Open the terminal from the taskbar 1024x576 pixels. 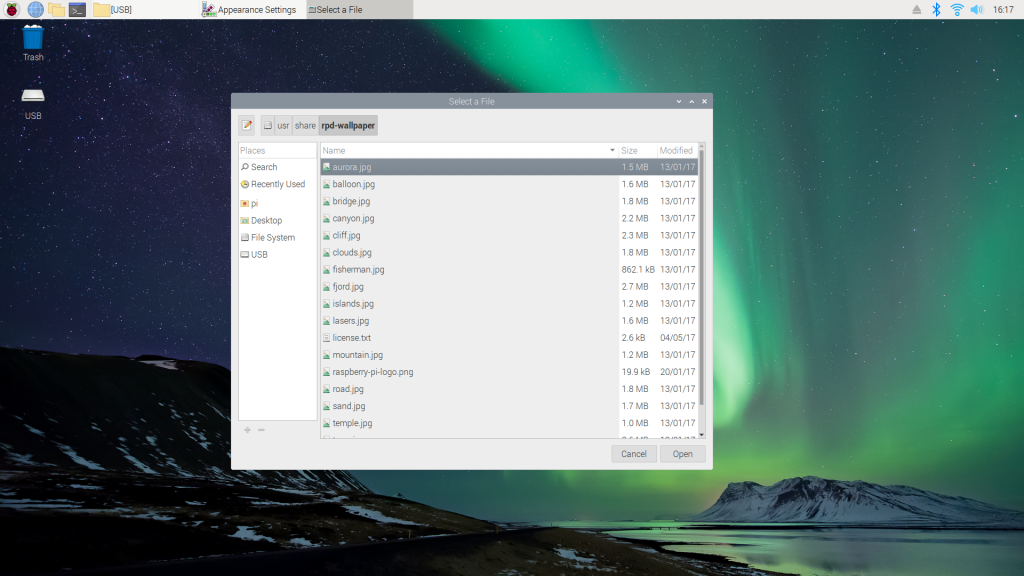[77, 9]
